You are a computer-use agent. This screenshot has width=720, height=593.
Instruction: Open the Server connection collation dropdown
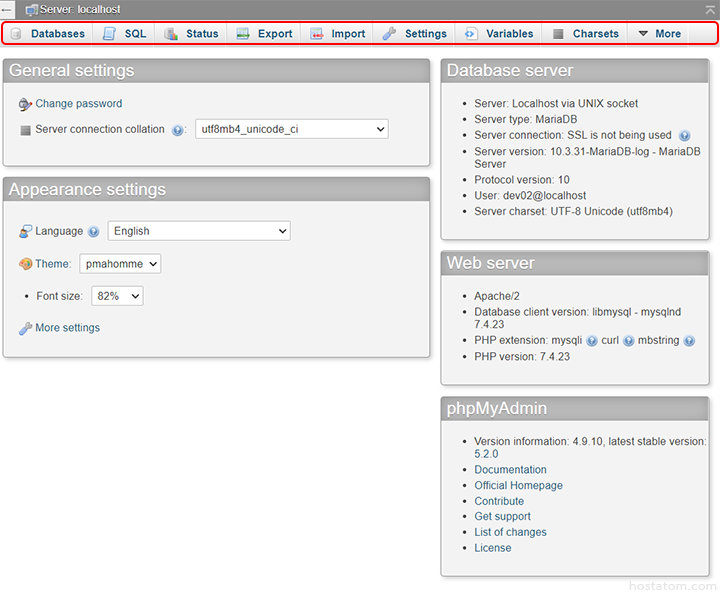click(291, 129)
